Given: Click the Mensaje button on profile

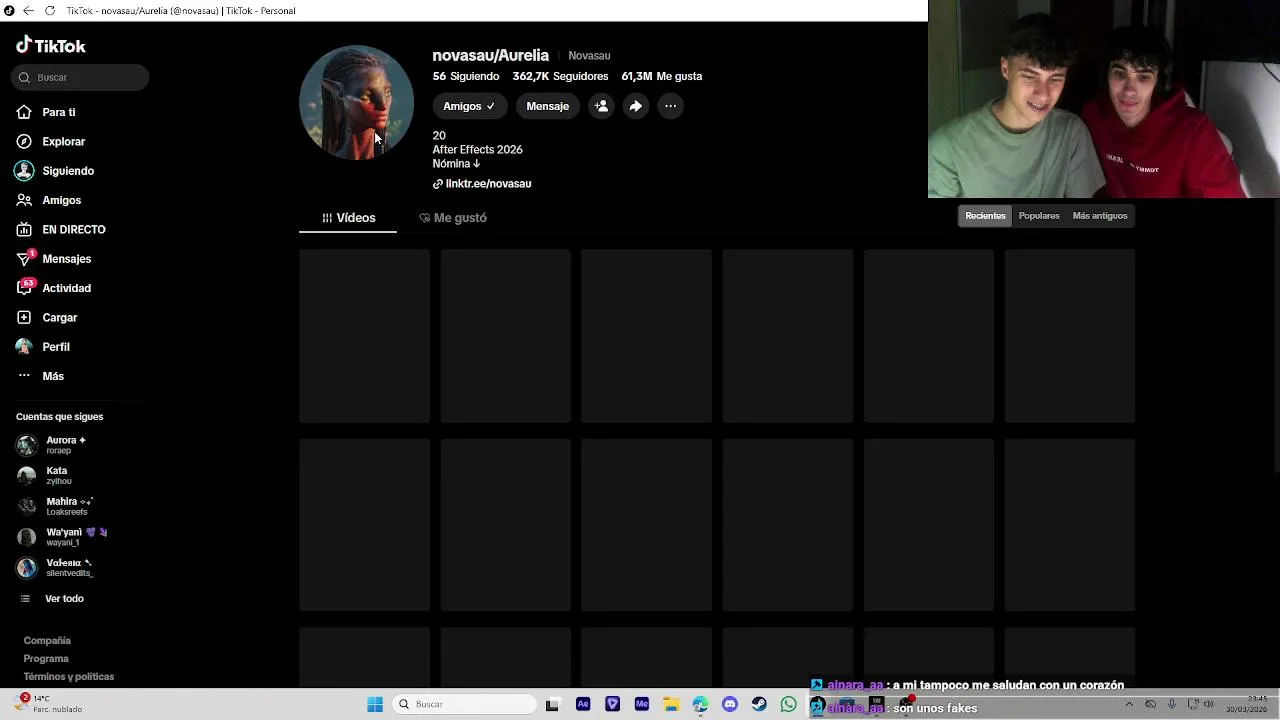Looking at the screenshot, I should (x=547, y=106).
